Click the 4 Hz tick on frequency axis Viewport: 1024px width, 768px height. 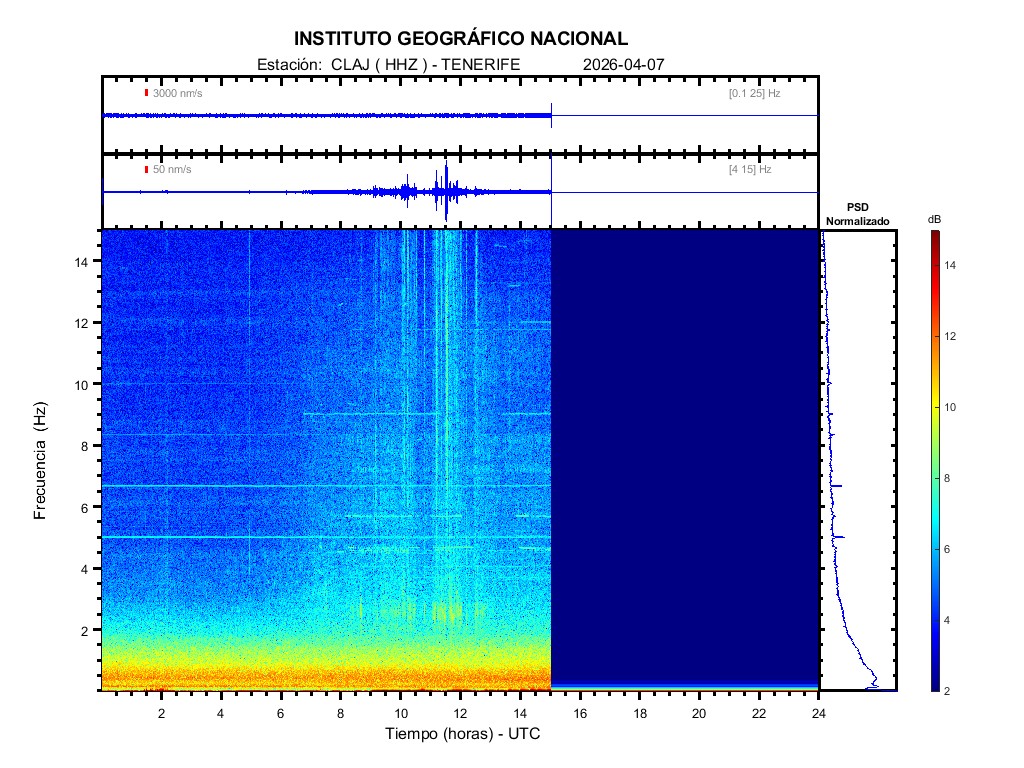point(84,568)
